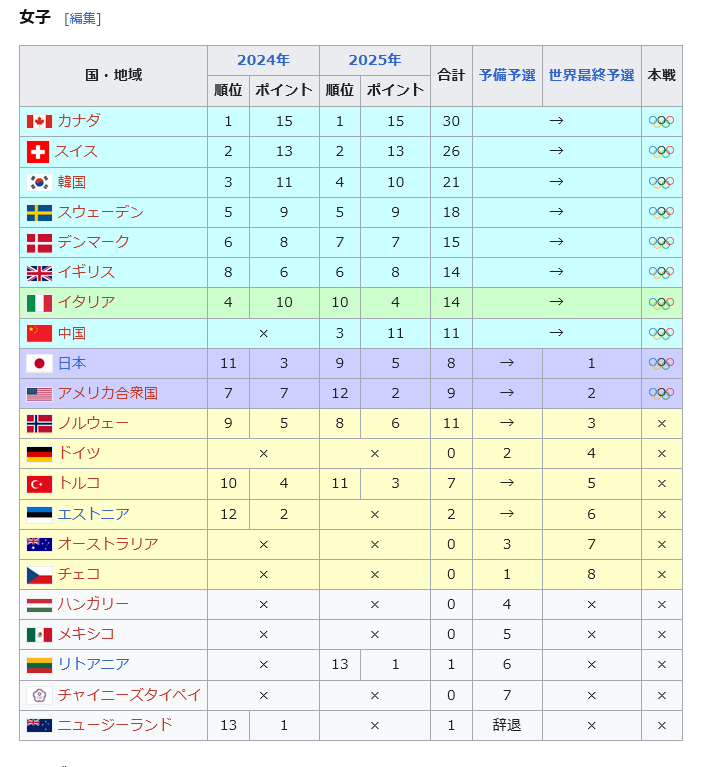Click the South Korea flag icon
Viewport: 707px width, 767px height.
39,182
